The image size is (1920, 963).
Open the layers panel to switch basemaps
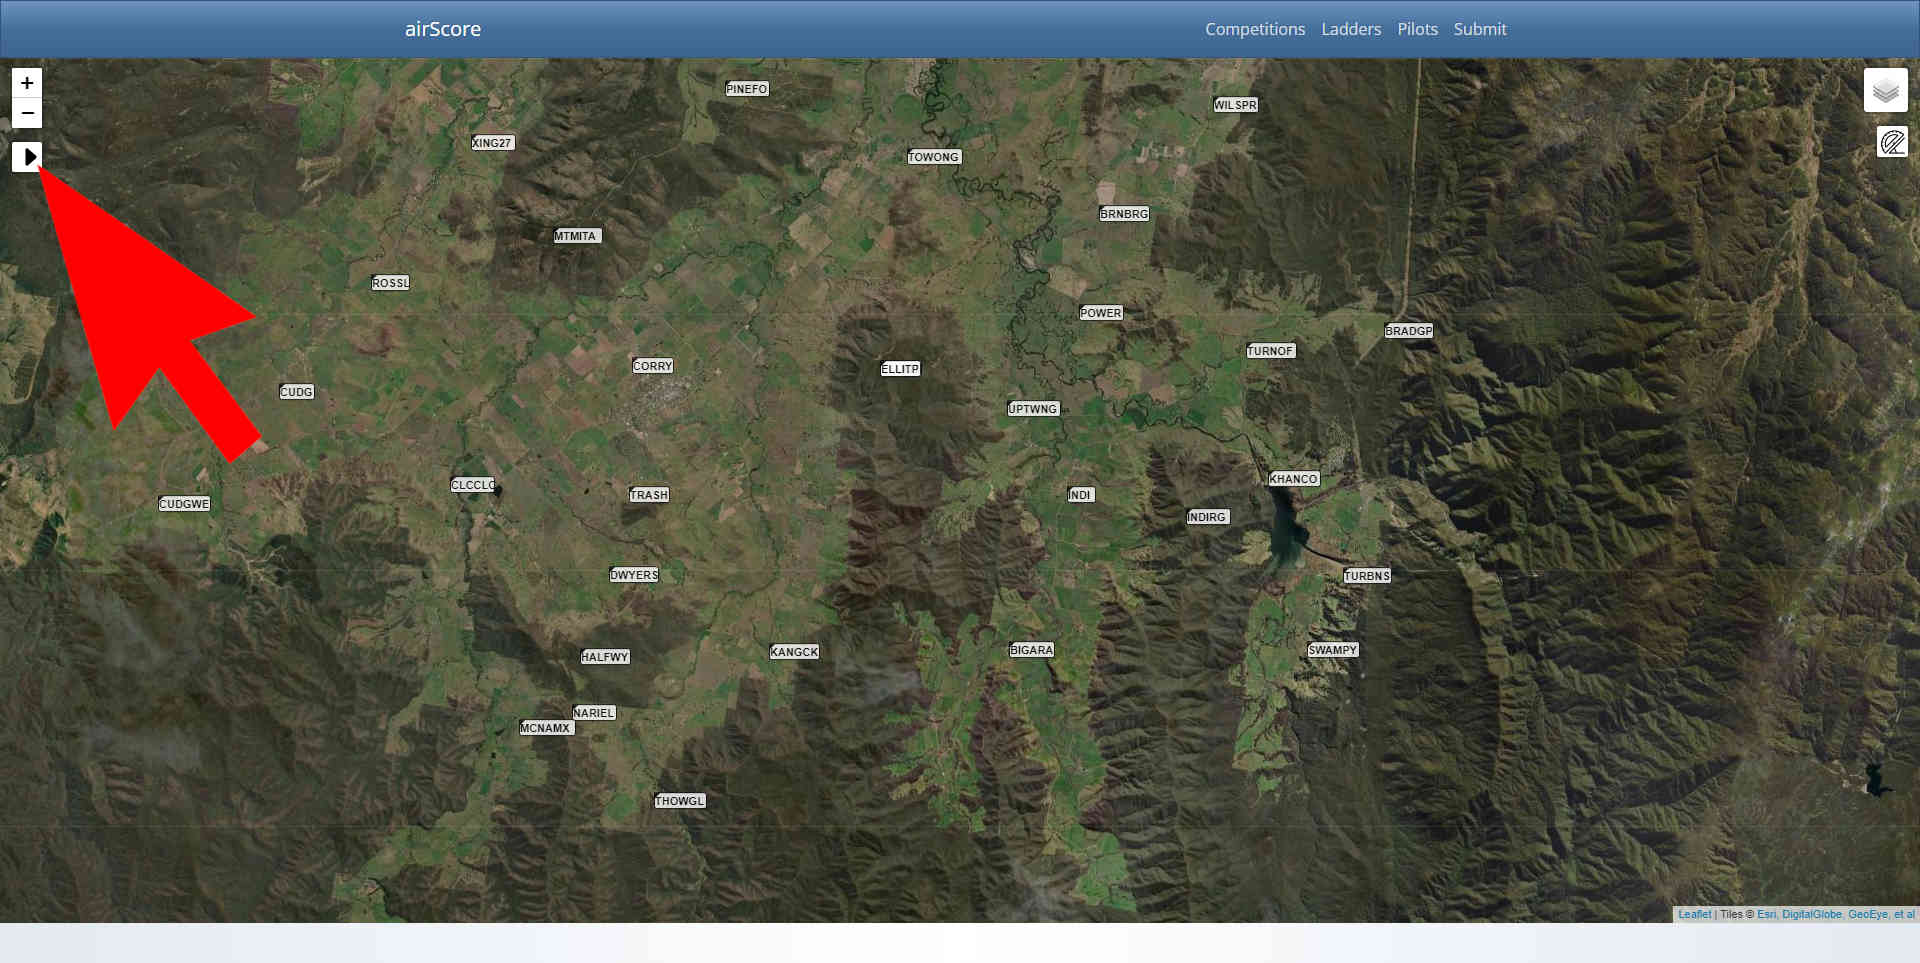click(x=1886, y=90)
